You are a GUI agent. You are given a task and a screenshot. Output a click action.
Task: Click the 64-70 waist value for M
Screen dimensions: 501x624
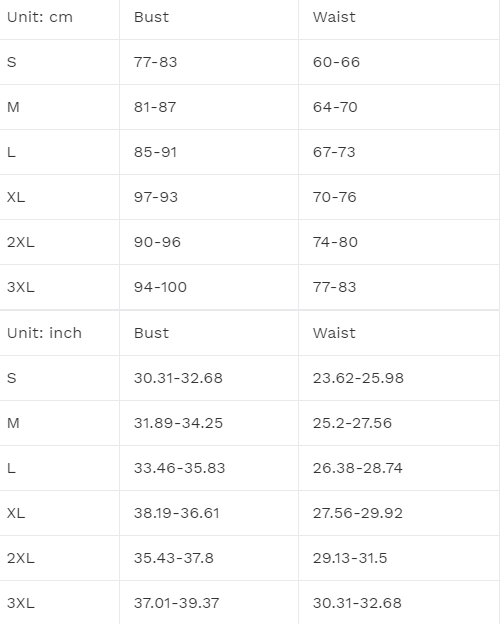[x=335, y=107]
